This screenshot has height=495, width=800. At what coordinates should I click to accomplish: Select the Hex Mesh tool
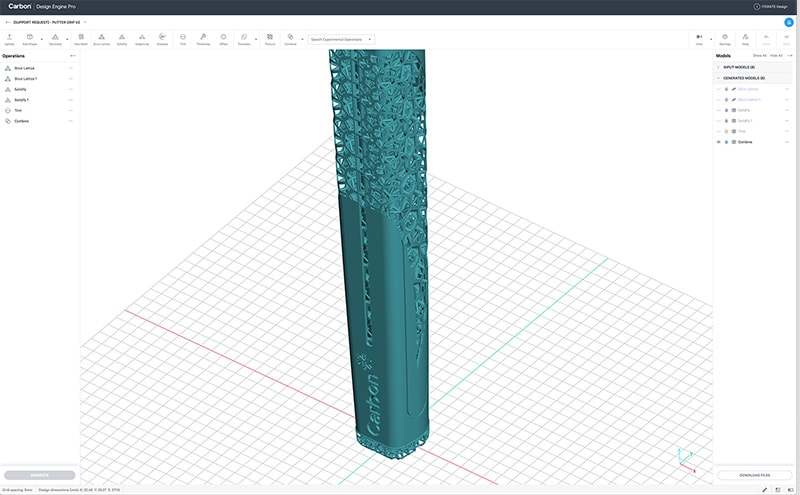81,39
